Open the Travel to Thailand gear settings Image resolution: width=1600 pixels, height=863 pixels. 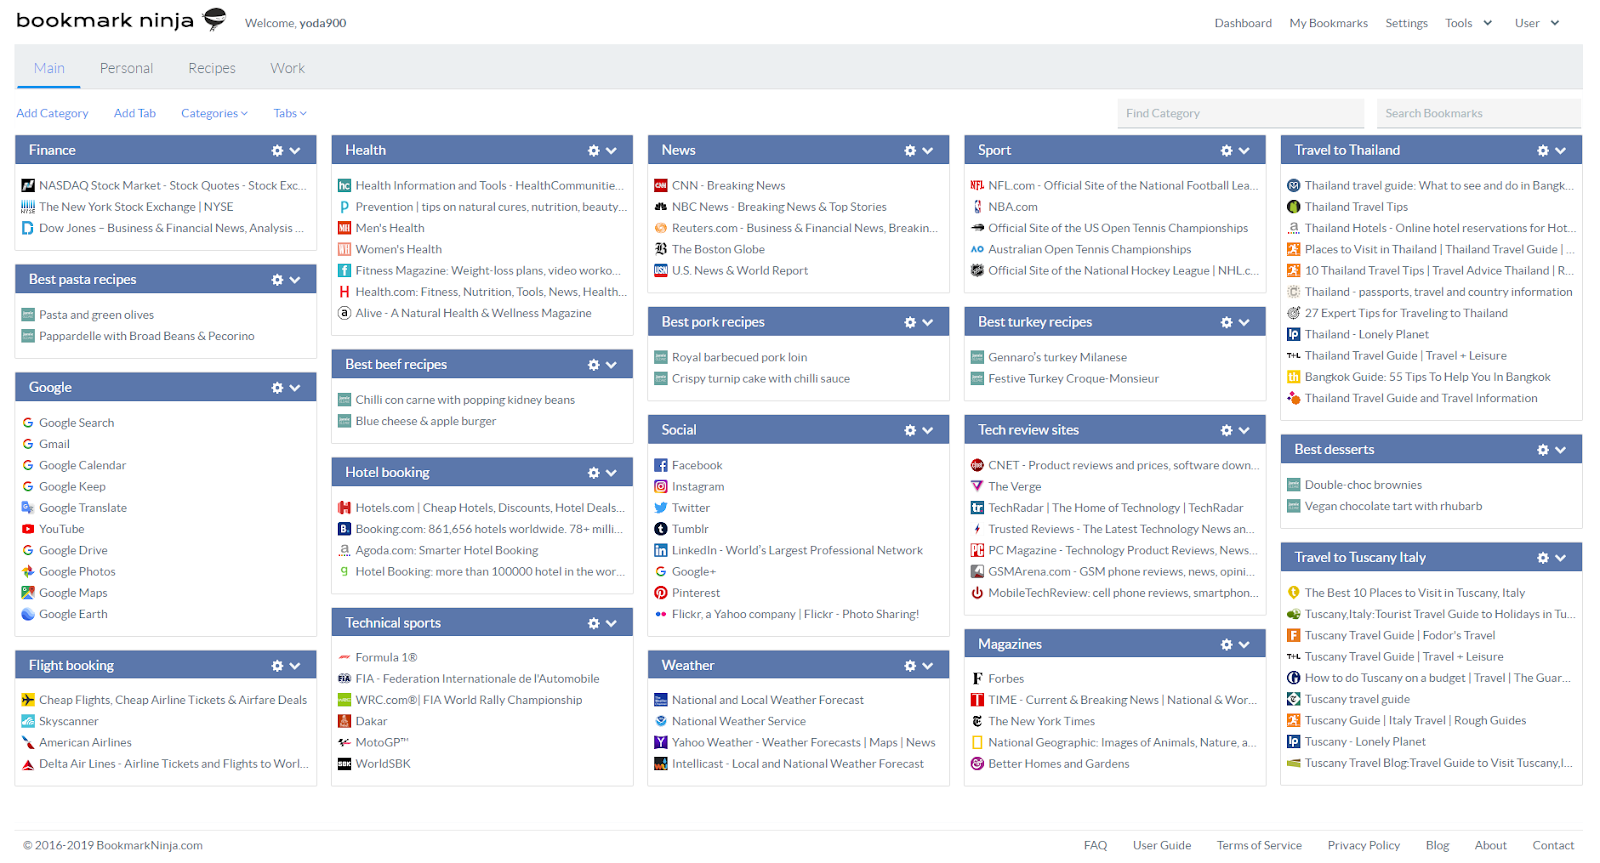pos(1543,151)
